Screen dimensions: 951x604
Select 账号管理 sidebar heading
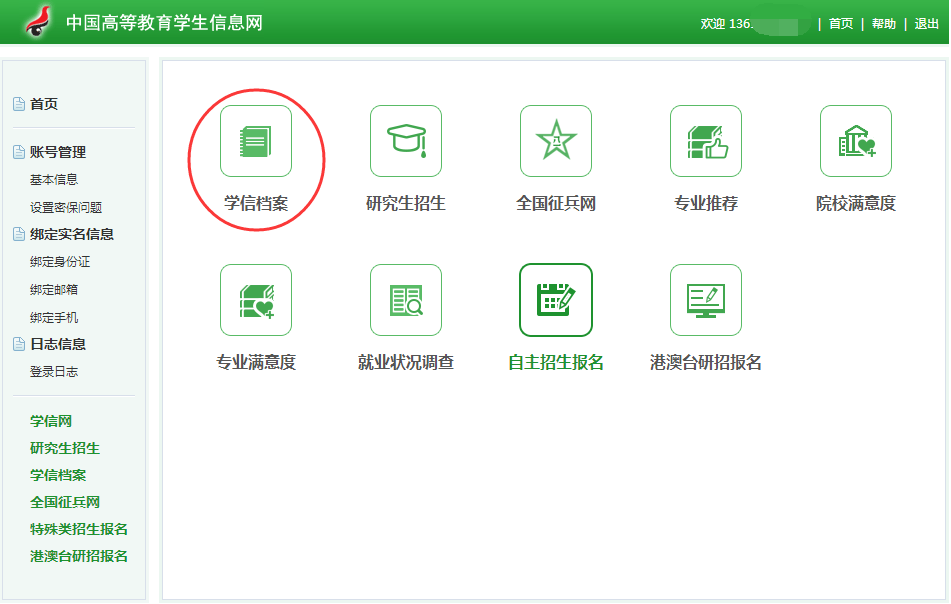coord(58,152)
